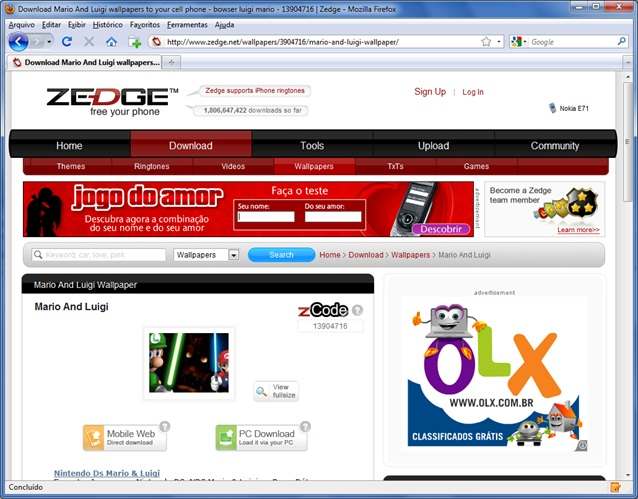Open the Community navigation tab

[x=555, y=146]
